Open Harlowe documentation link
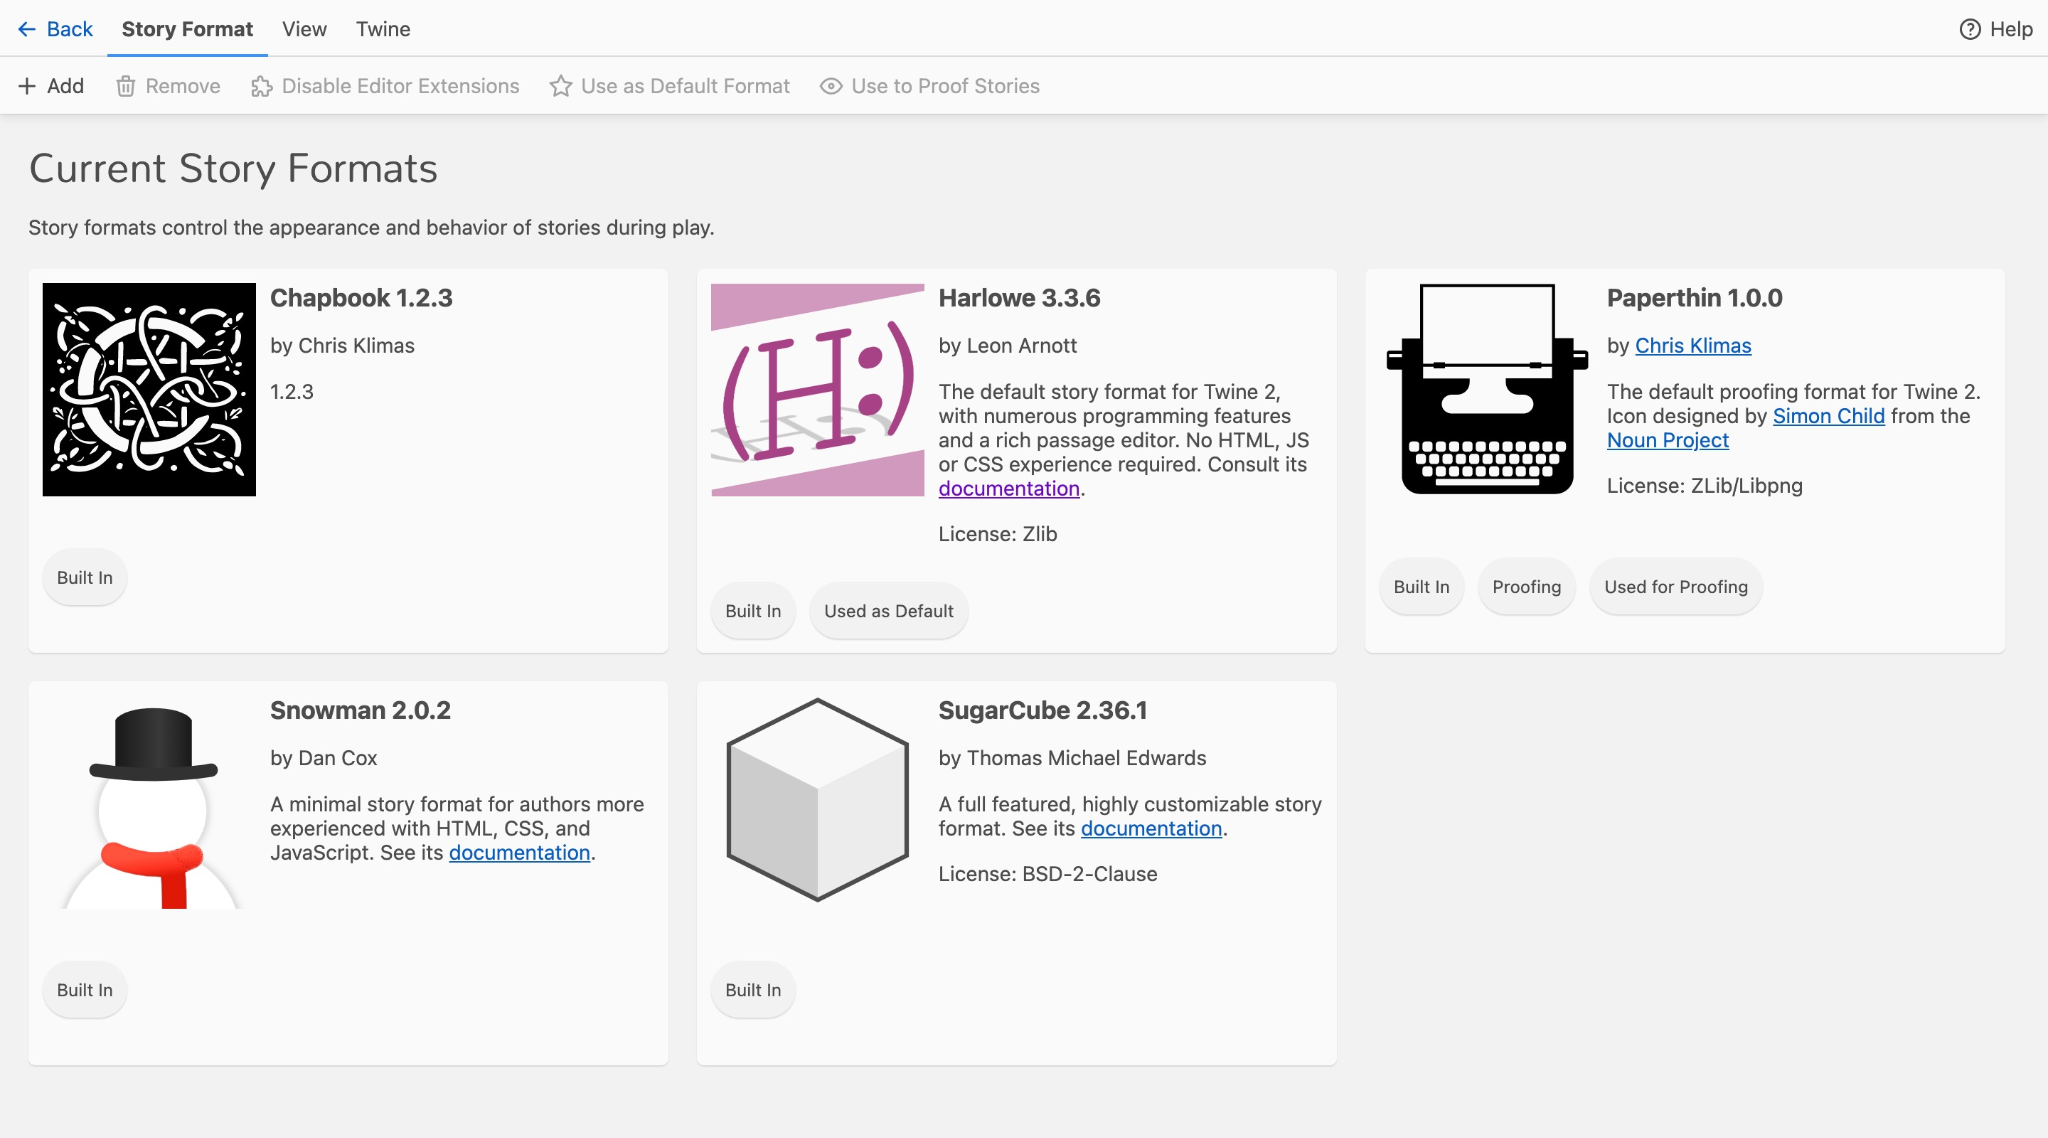This screenshot has height=1138, width=2048. (1009, 489)
